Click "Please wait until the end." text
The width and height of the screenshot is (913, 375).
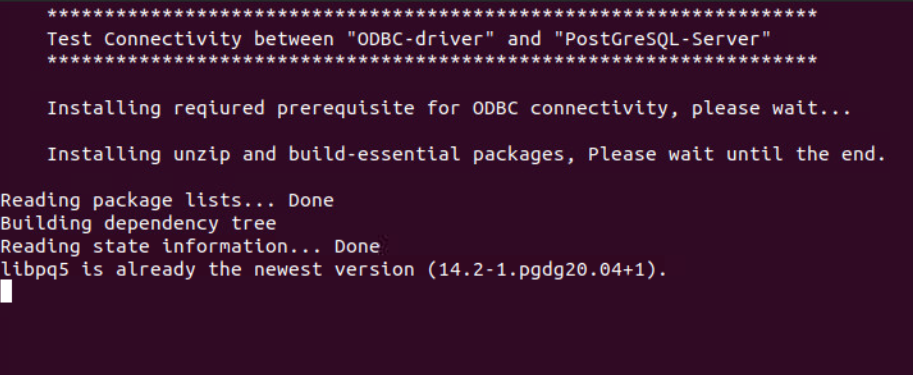click(x=737, y=154)
